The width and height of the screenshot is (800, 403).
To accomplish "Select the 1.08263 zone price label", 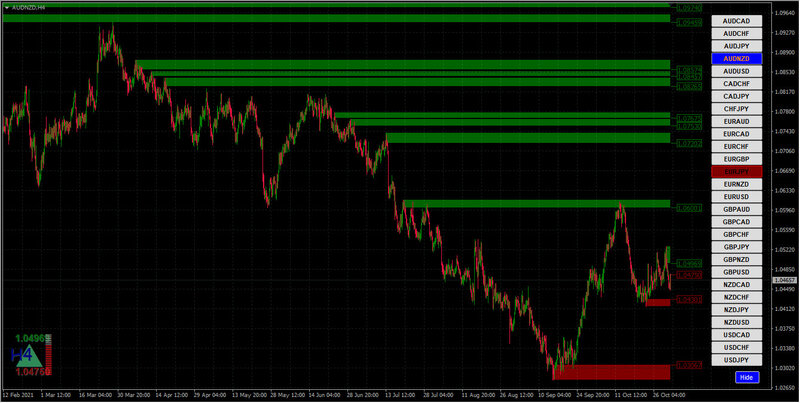I will (x=689, y=87).
